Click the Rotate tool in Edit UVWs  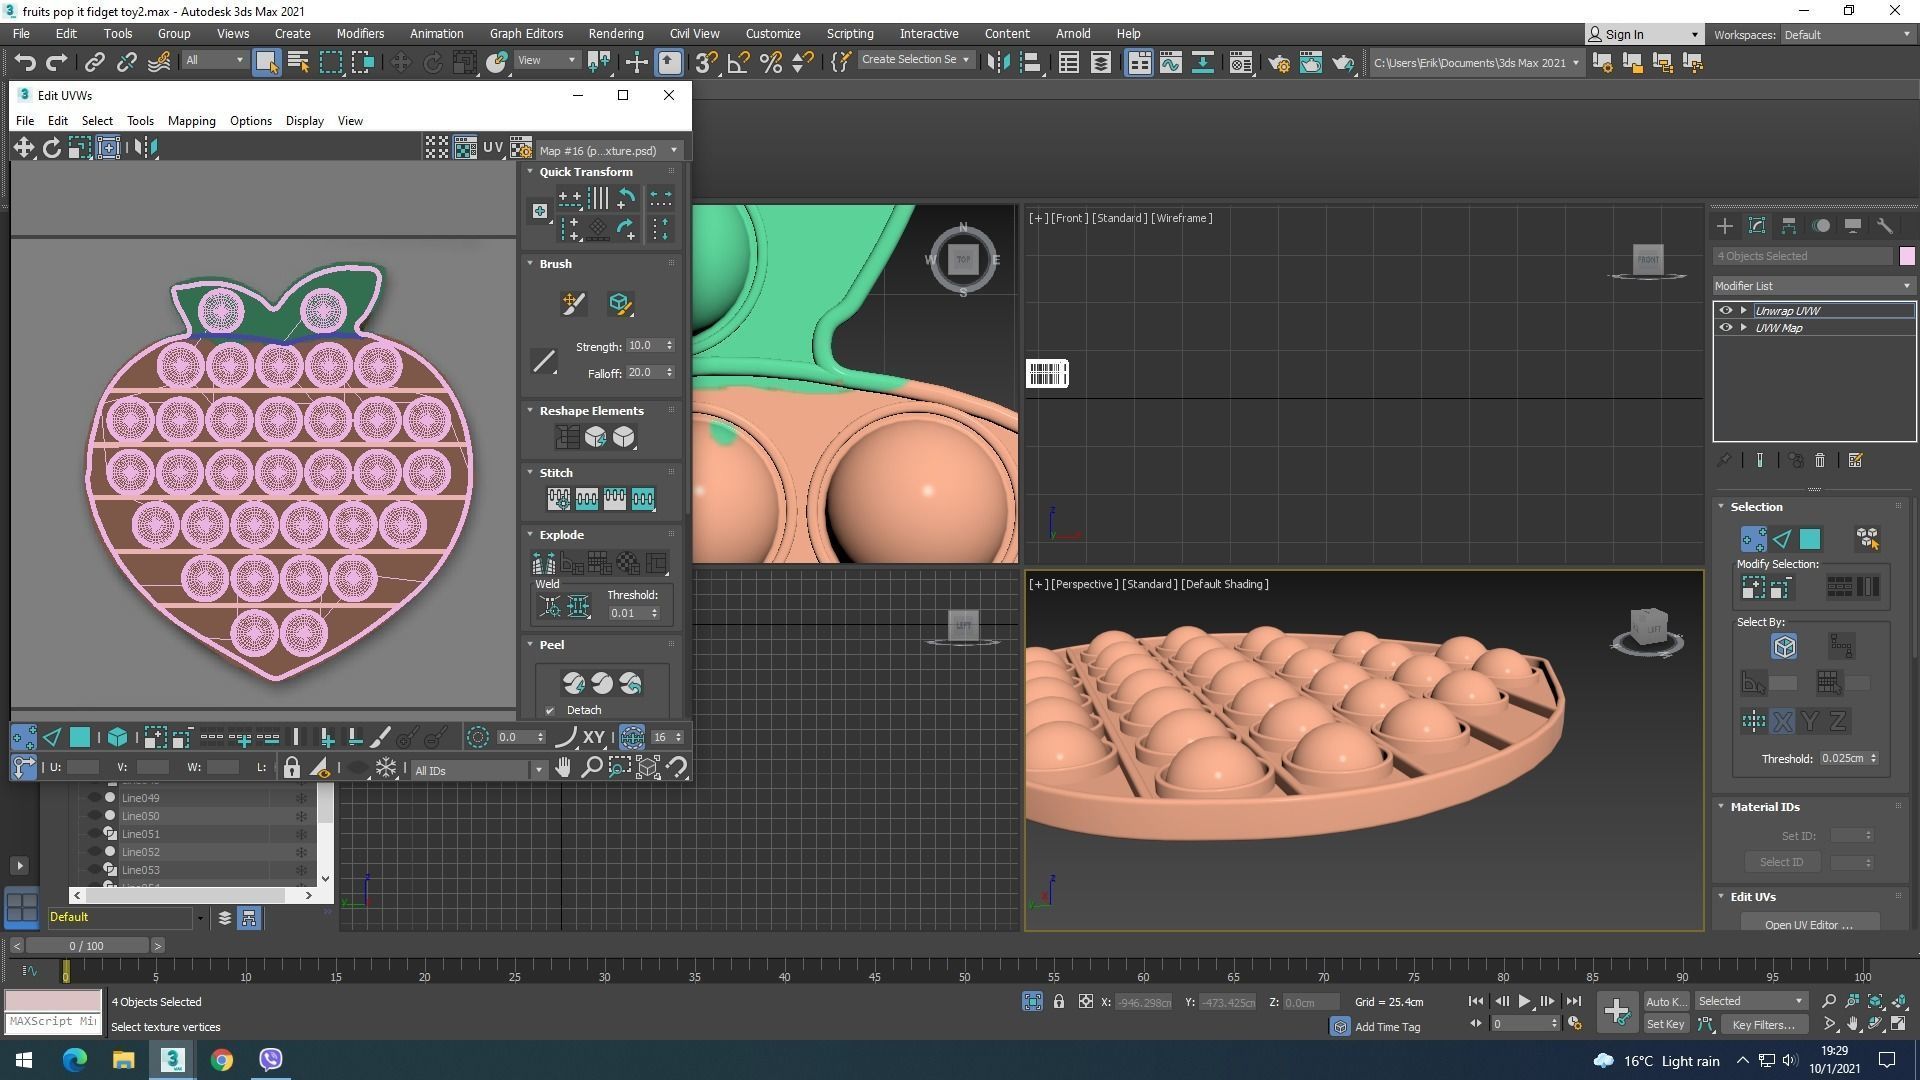pos(51,148)
